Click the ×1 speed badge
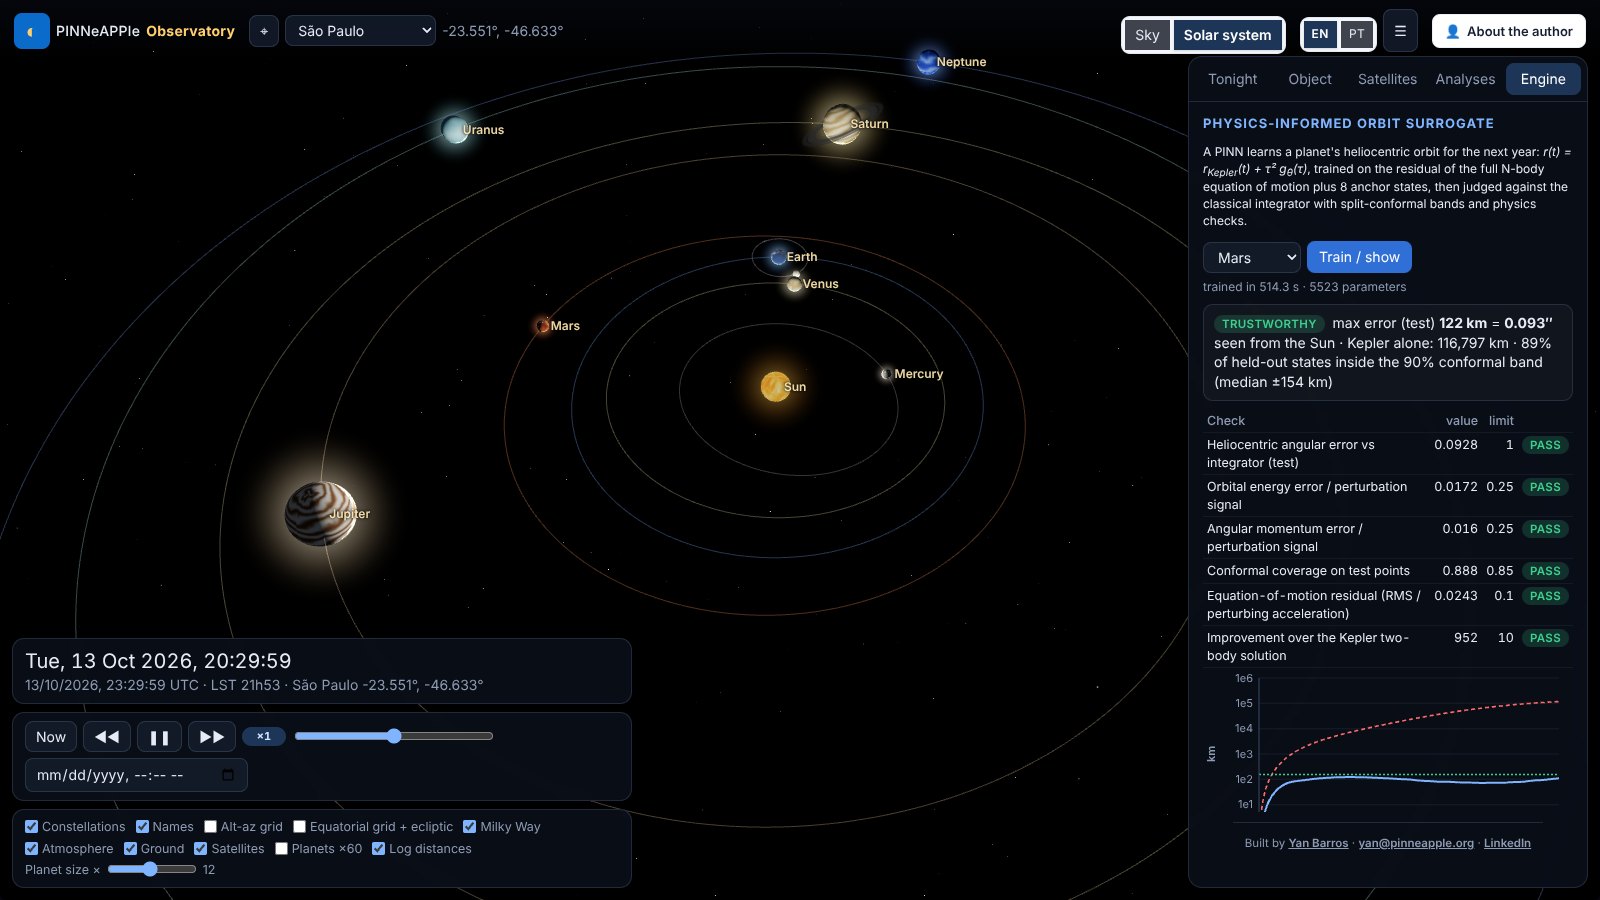The height and width of the screenshot is (900, 1600). pyautogui.click(x=264, y=736)
